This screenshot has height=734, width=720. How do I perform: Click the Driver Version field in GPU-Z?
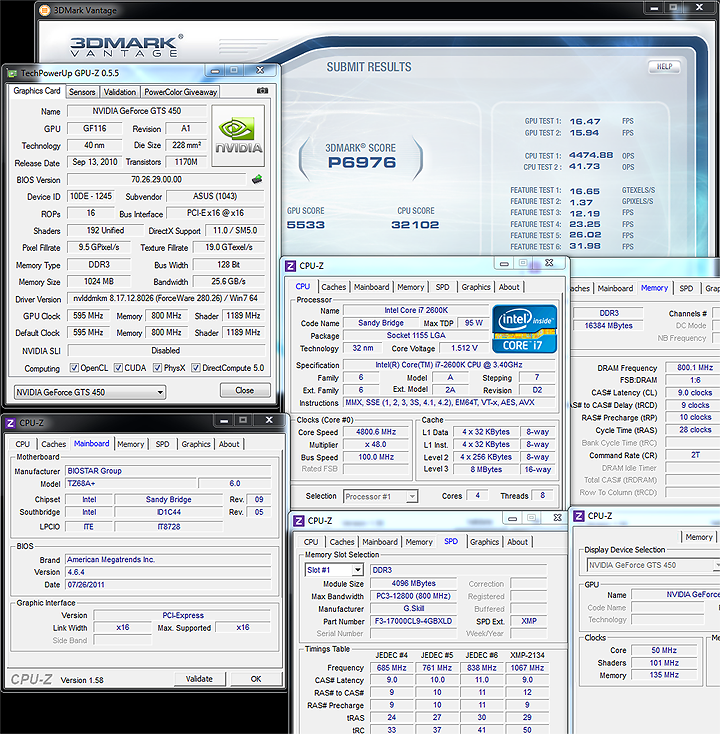pos(166,298)
